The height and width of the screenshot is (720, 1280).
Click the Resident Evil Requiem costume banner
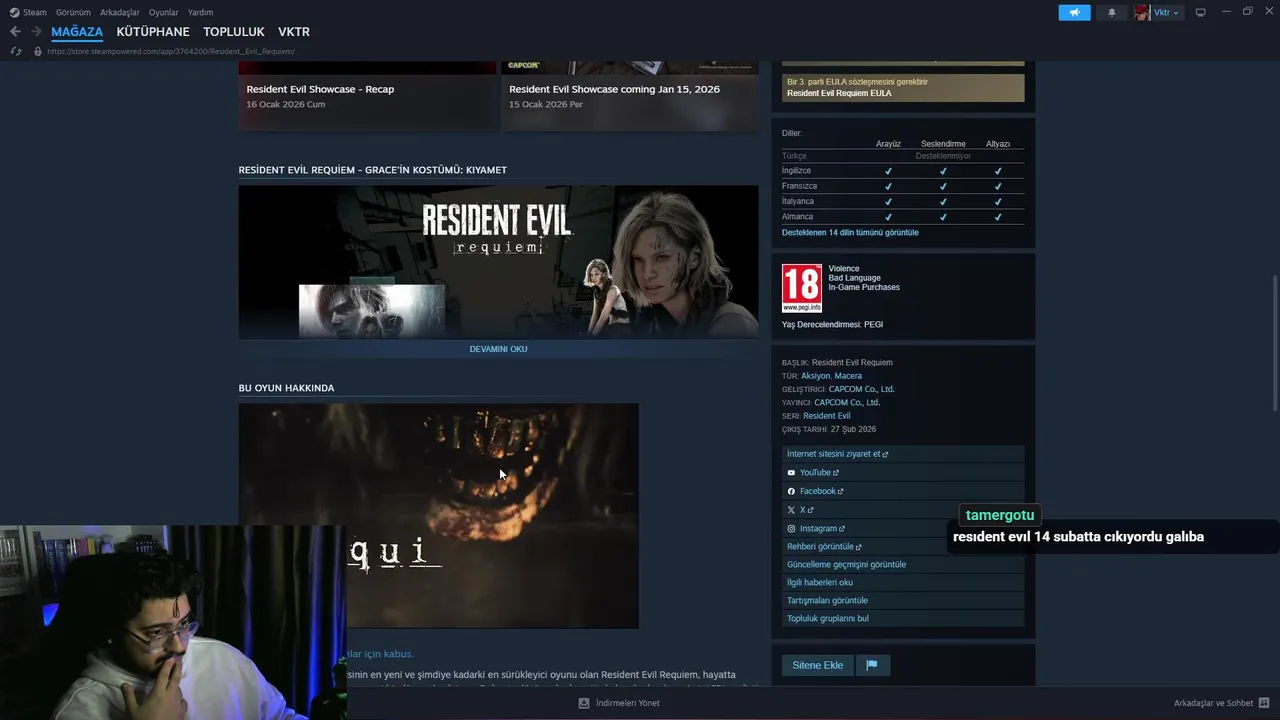click(x=498, y=262)
